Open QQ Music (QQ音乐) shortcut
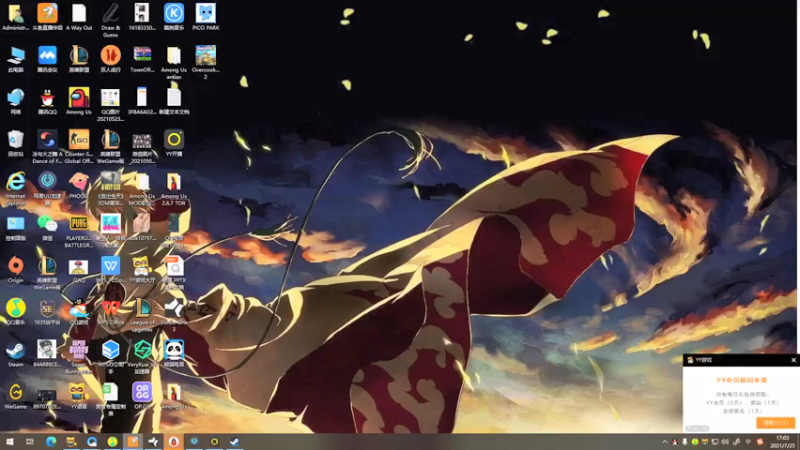Viewport: 800px width, 450px height. point(16,311)
